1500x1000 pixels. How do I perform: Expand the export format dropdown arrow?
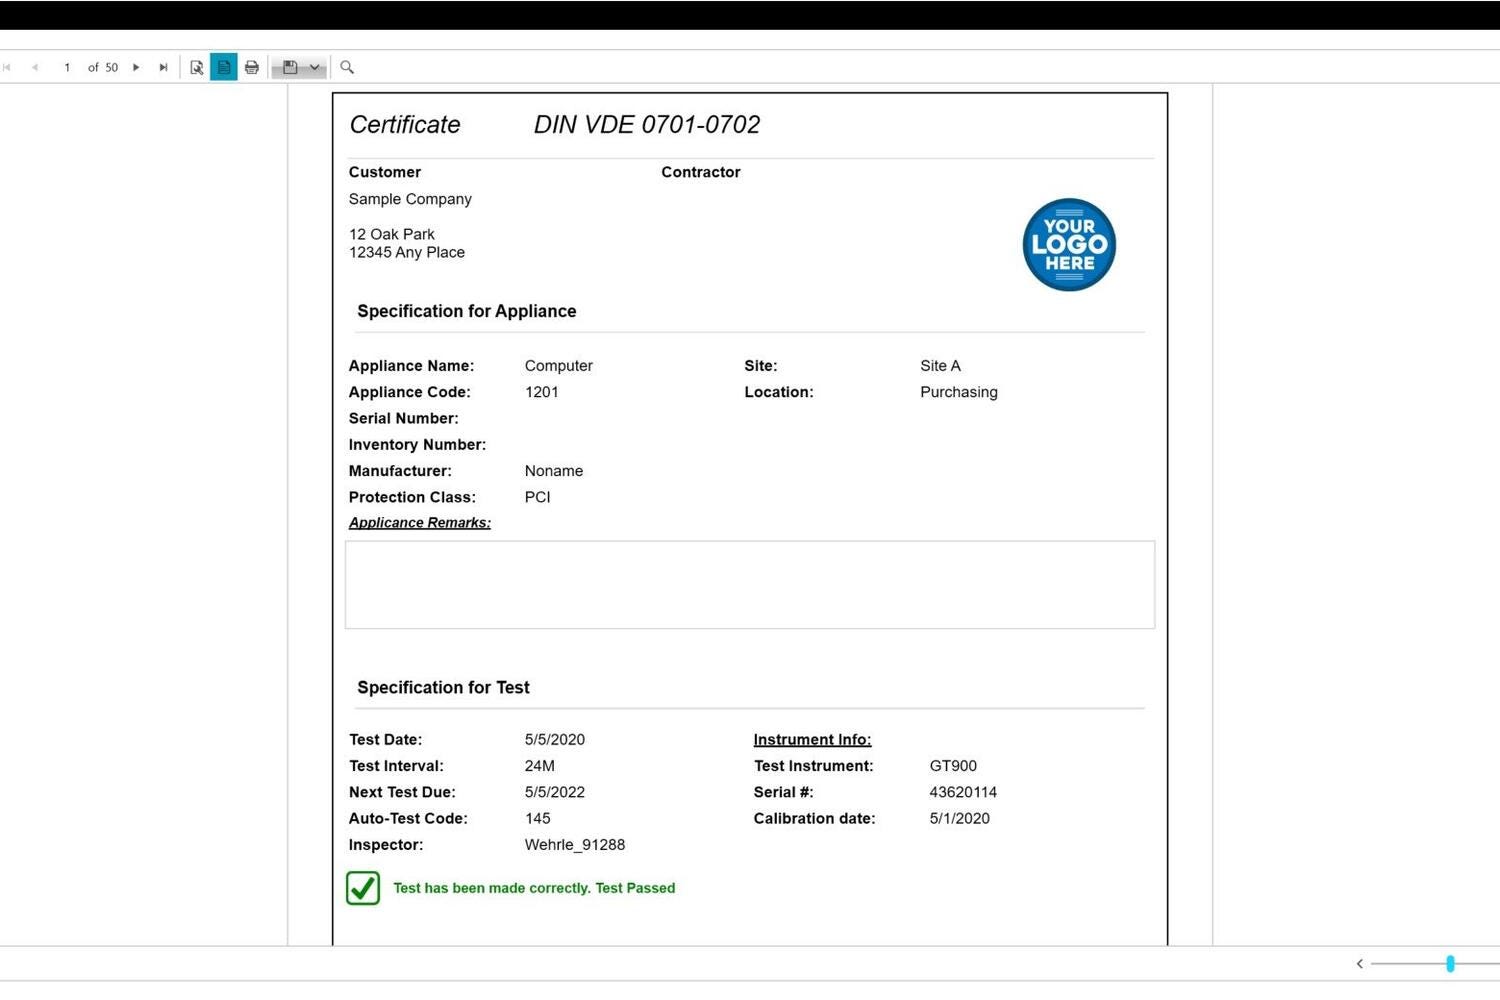(315, 68)
